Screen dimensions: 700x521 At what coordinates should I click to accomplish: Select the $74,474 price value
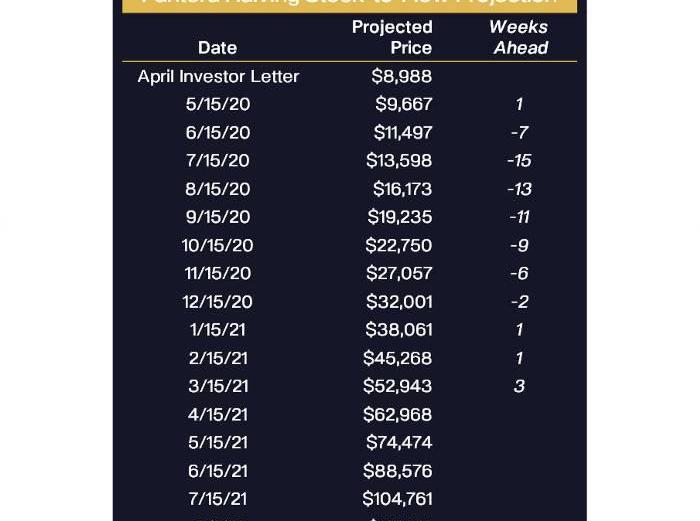coord(399,442)
